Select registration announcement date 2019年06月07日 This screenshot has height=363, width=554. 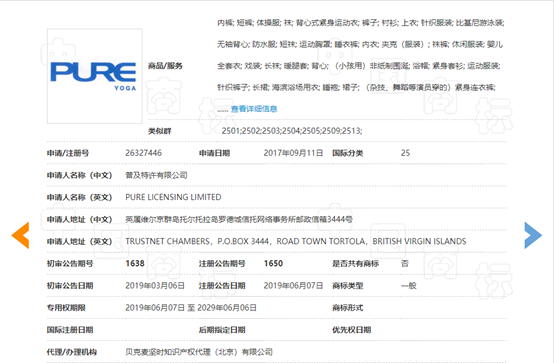(x=293, y=286)
